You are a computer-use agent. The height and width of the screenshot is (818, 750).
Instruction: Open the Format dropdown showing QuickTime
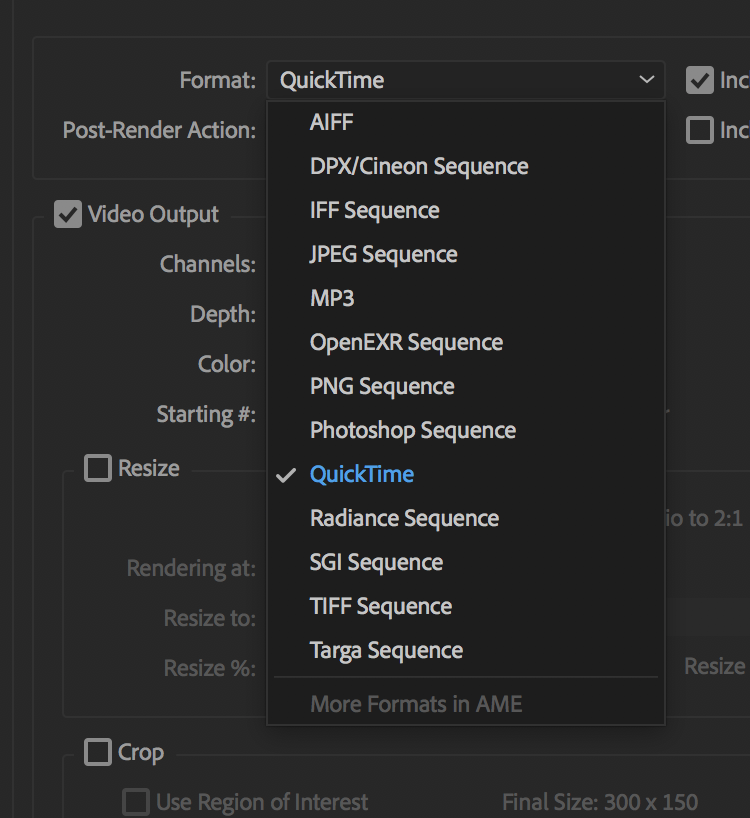pos(466,80)
